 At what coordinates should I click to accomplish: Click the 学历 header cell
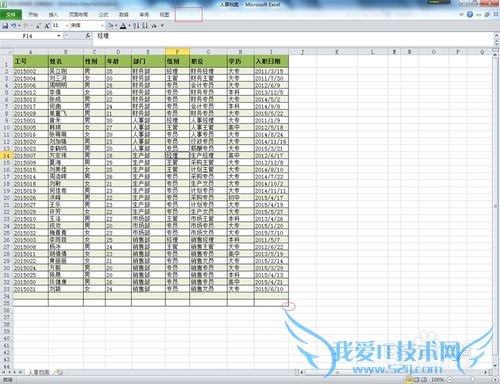[241, 61]
